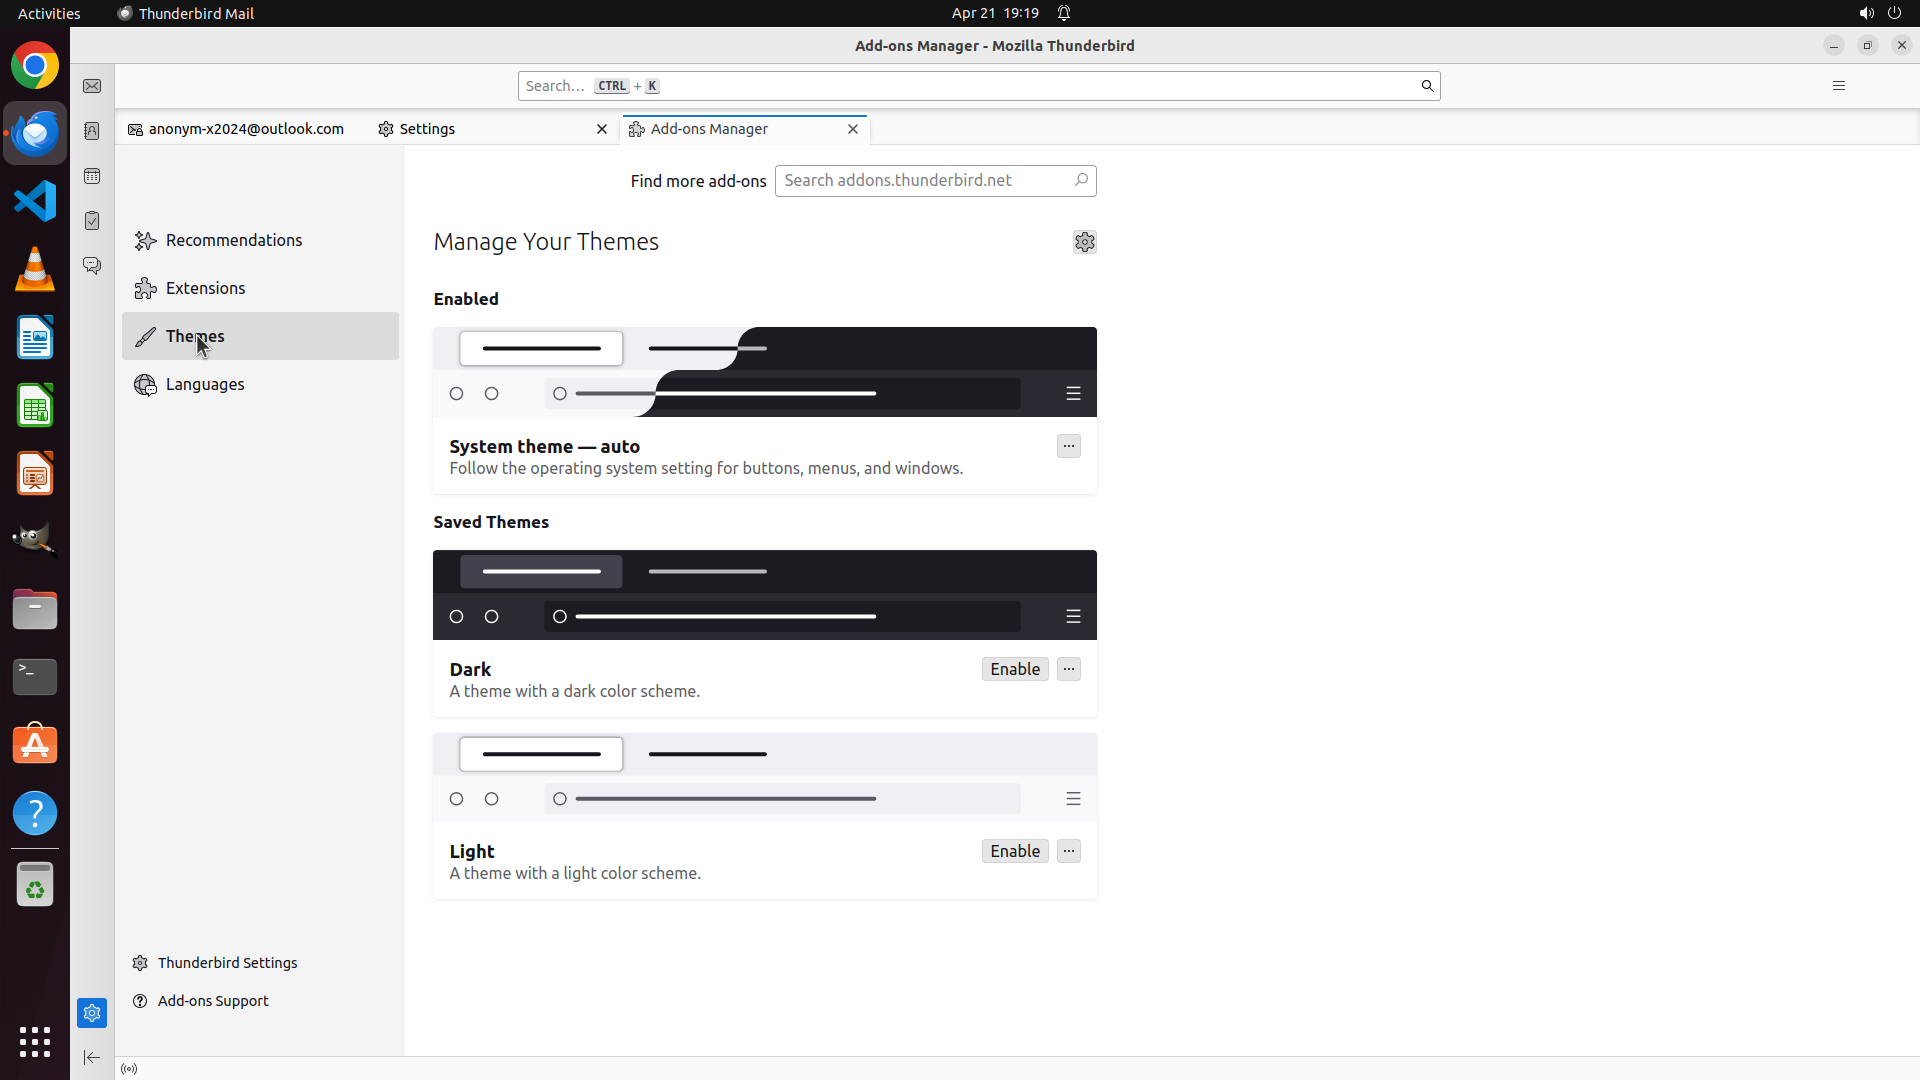Screen dimensions: 1920x1080
Task: Open the Calendar space icon
Action: coord(92,176)
